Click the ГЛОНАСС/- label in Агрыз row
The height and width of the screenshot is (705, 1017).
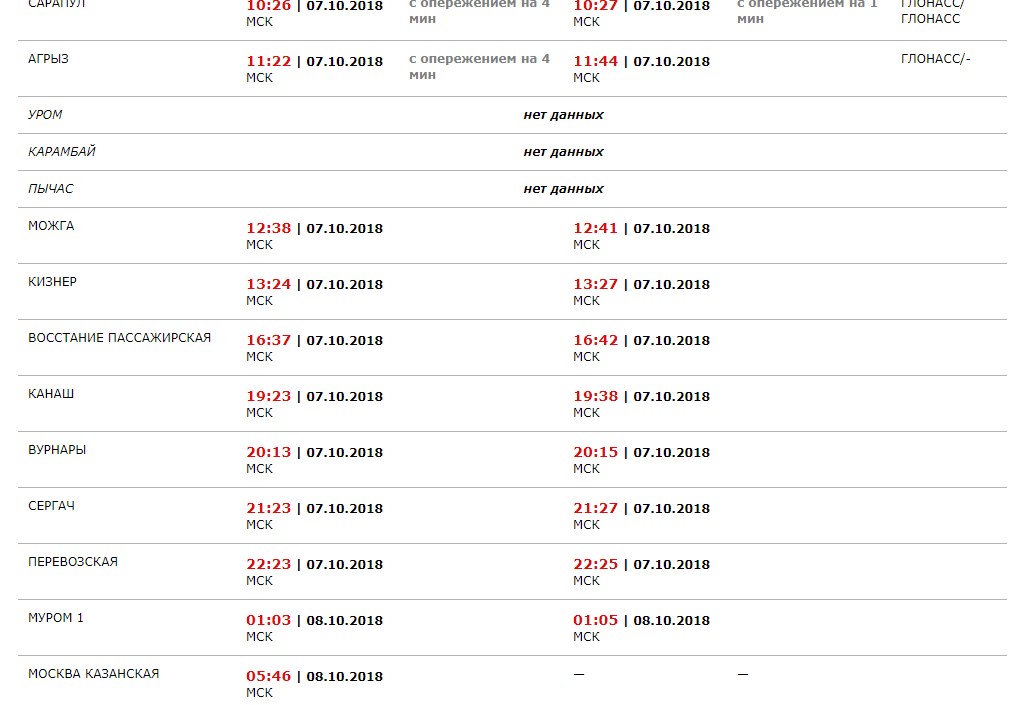click(935, 59)
